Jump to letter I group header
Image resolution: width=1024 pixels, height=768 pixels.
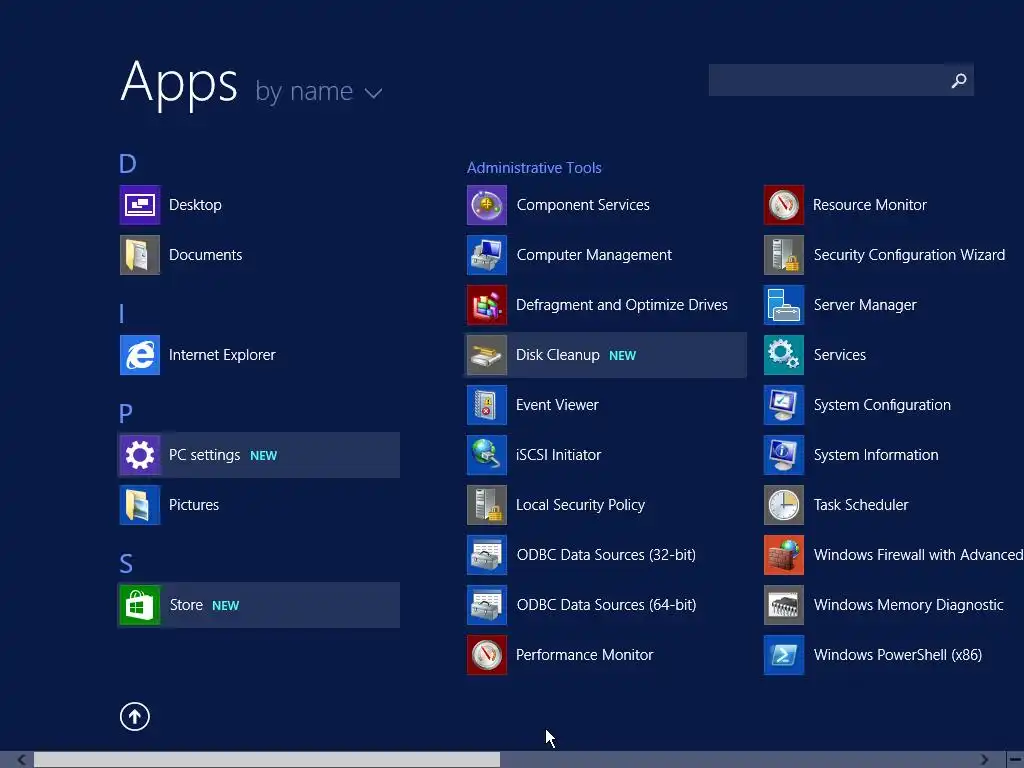pyautogui.click(x=121, y=313)
